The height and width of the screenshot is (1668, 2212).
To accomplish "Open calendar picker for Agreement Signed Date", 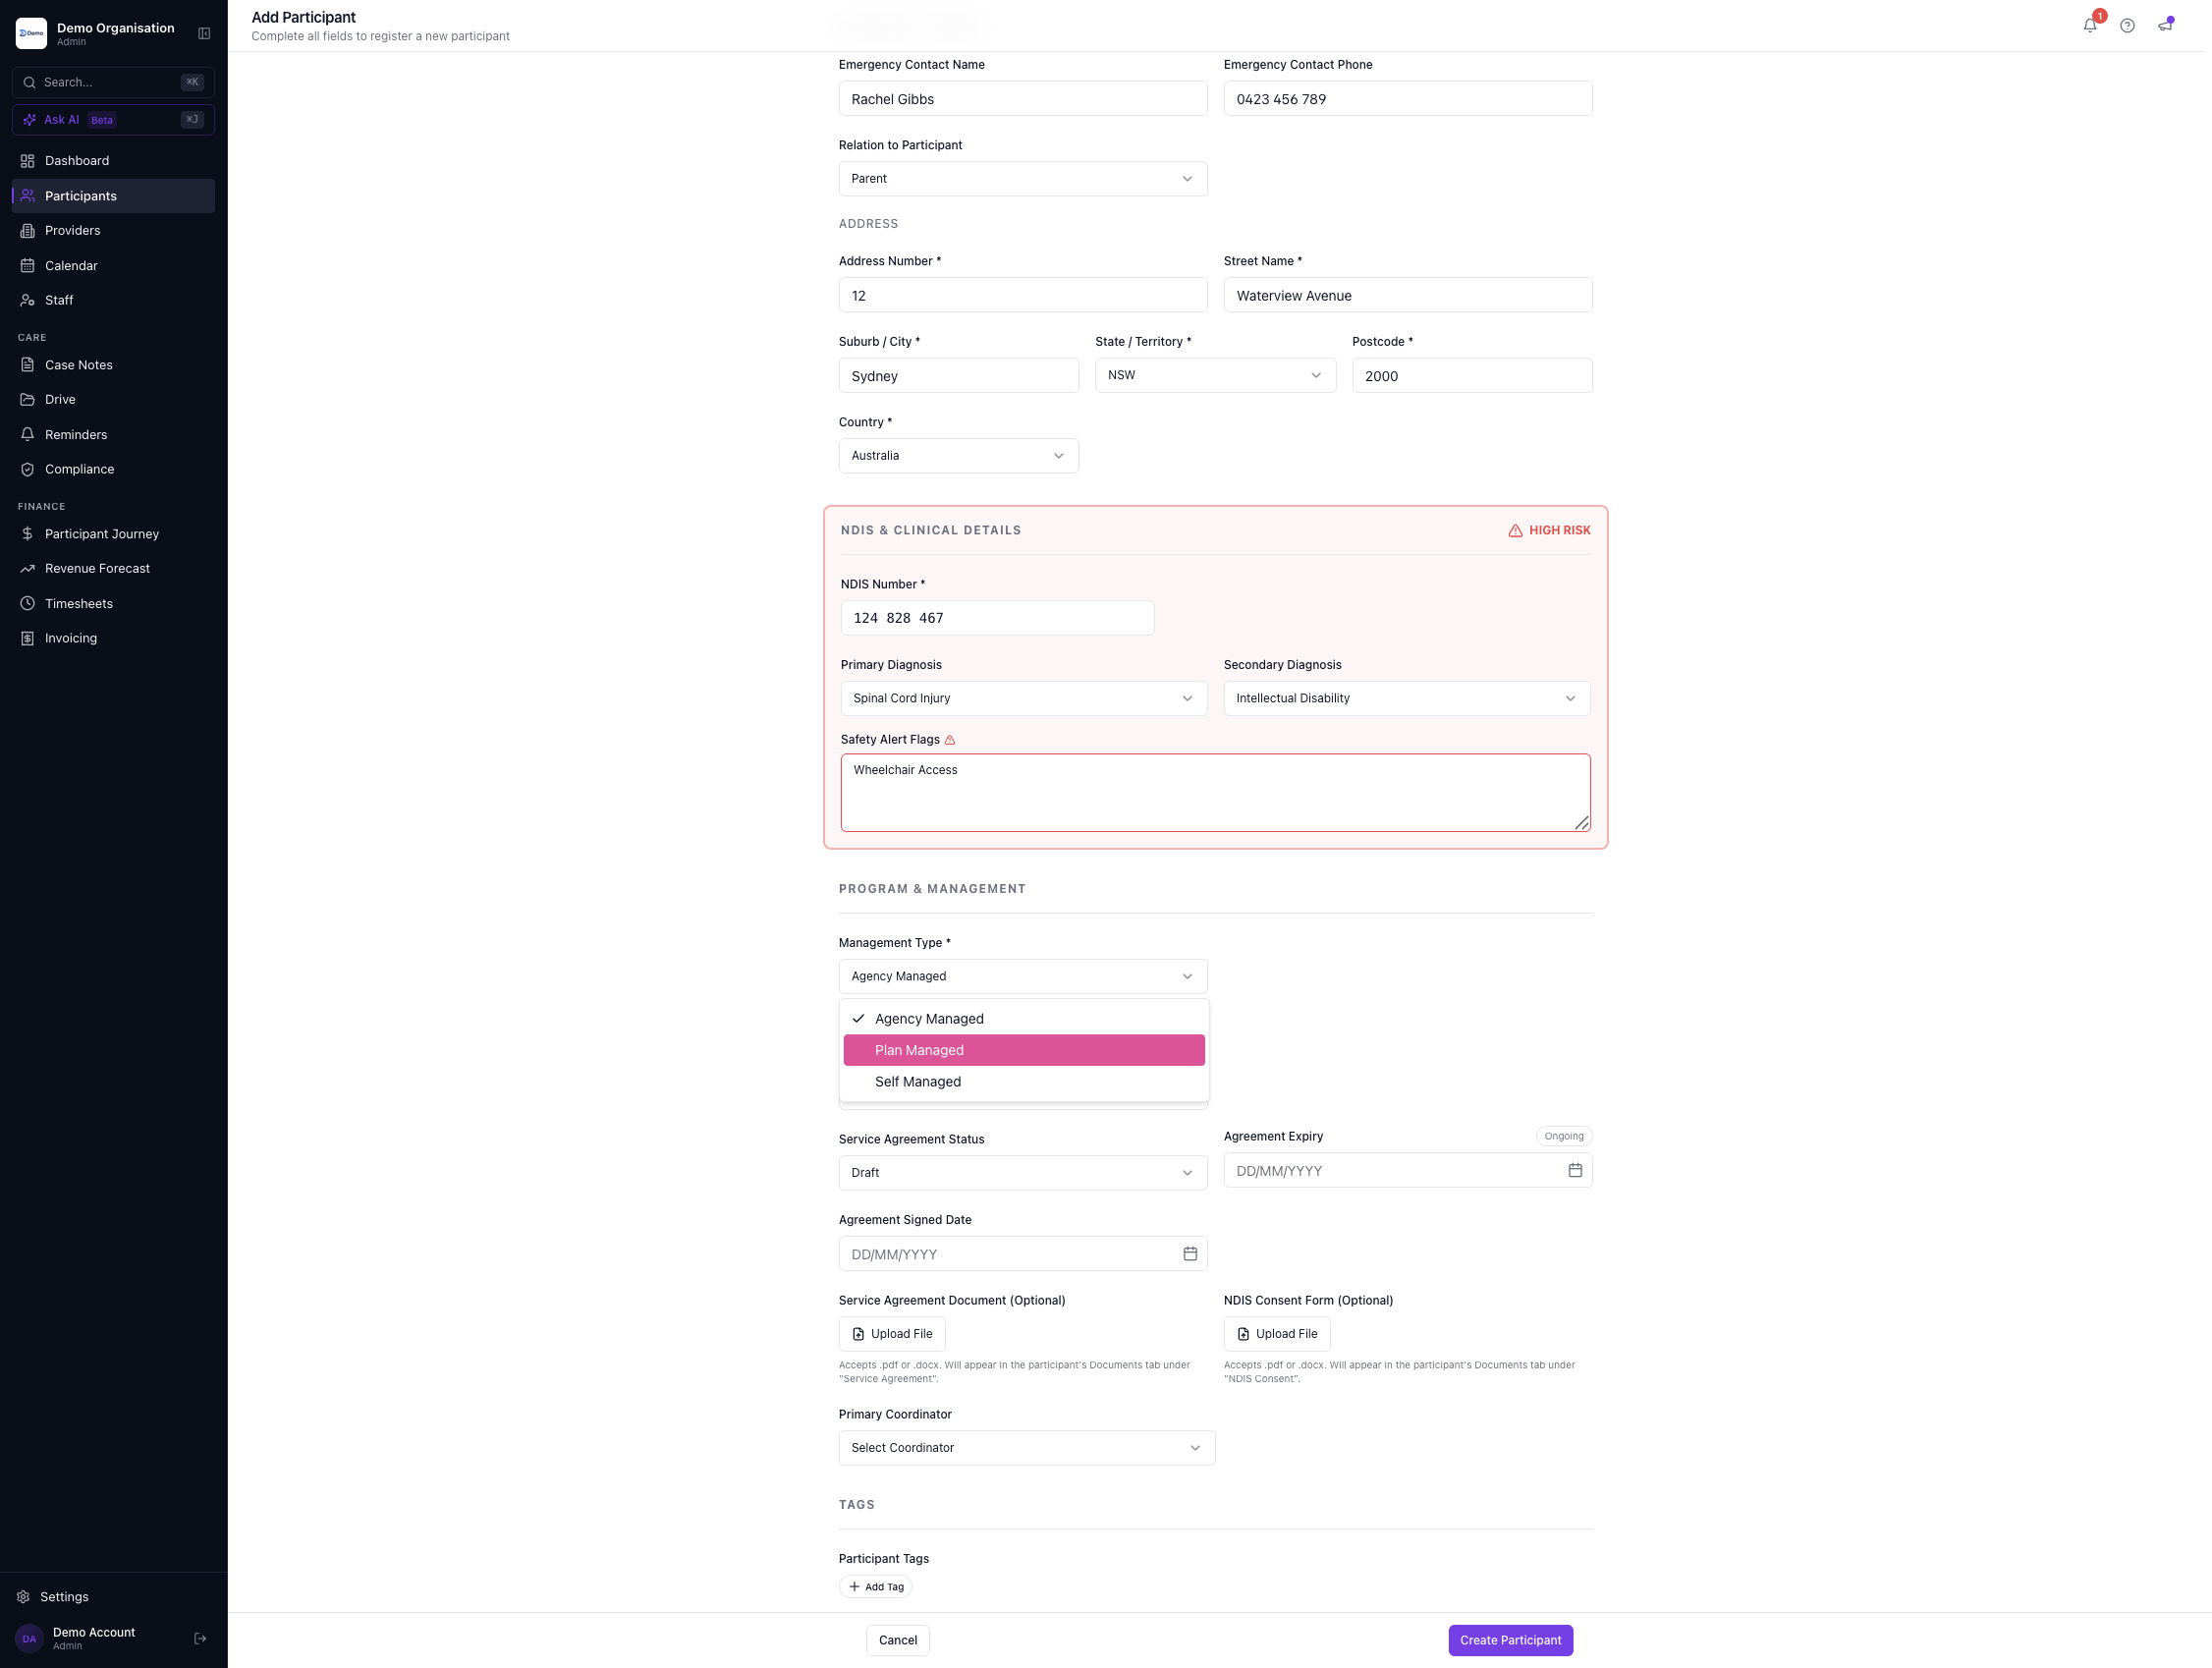I will click(1190, 1254).
